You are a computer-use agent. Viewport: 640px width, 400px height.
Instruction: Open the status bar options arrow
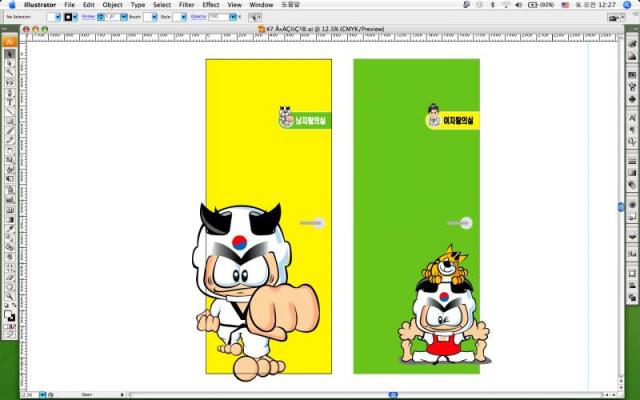pyautogui.click(x=122, y=395)
